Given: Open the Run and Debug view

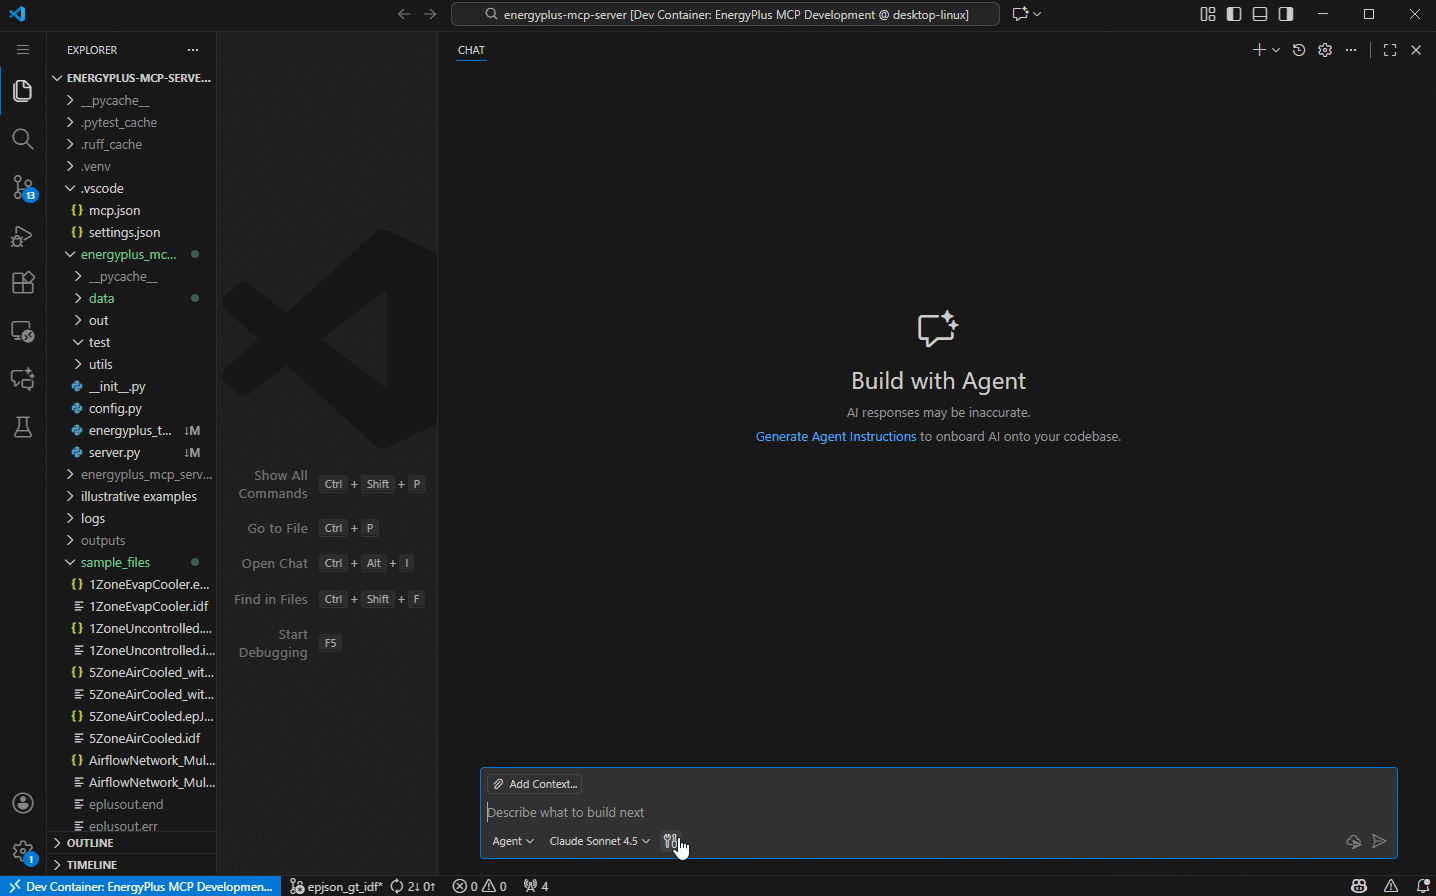Looking at the screenshot, I should click(x=23, y=236).
